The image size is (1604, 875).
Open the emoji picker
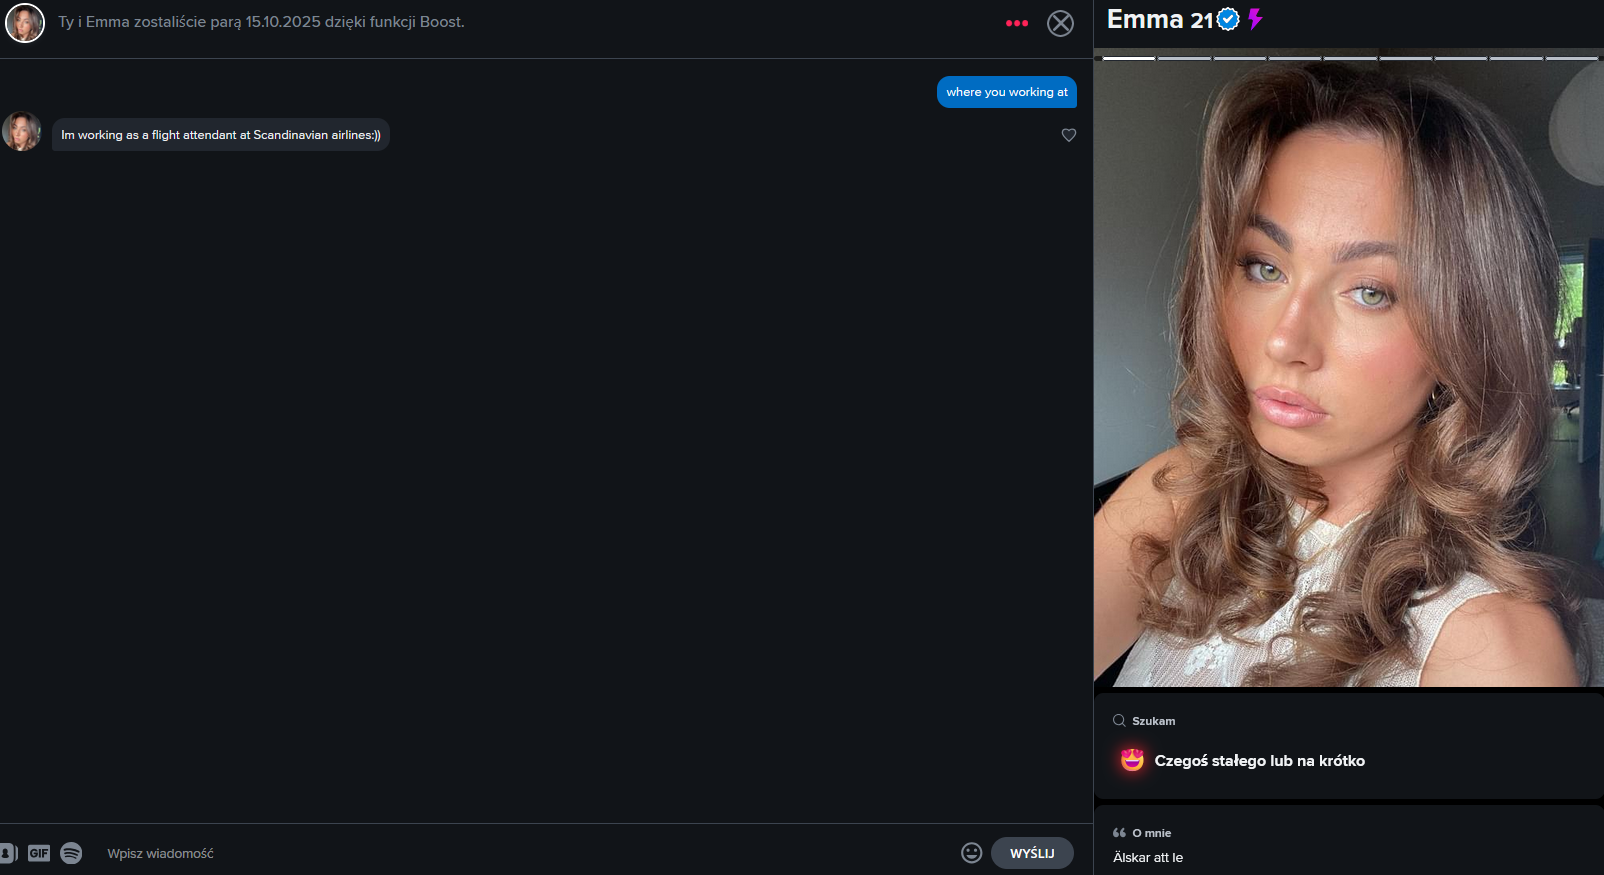972,853
